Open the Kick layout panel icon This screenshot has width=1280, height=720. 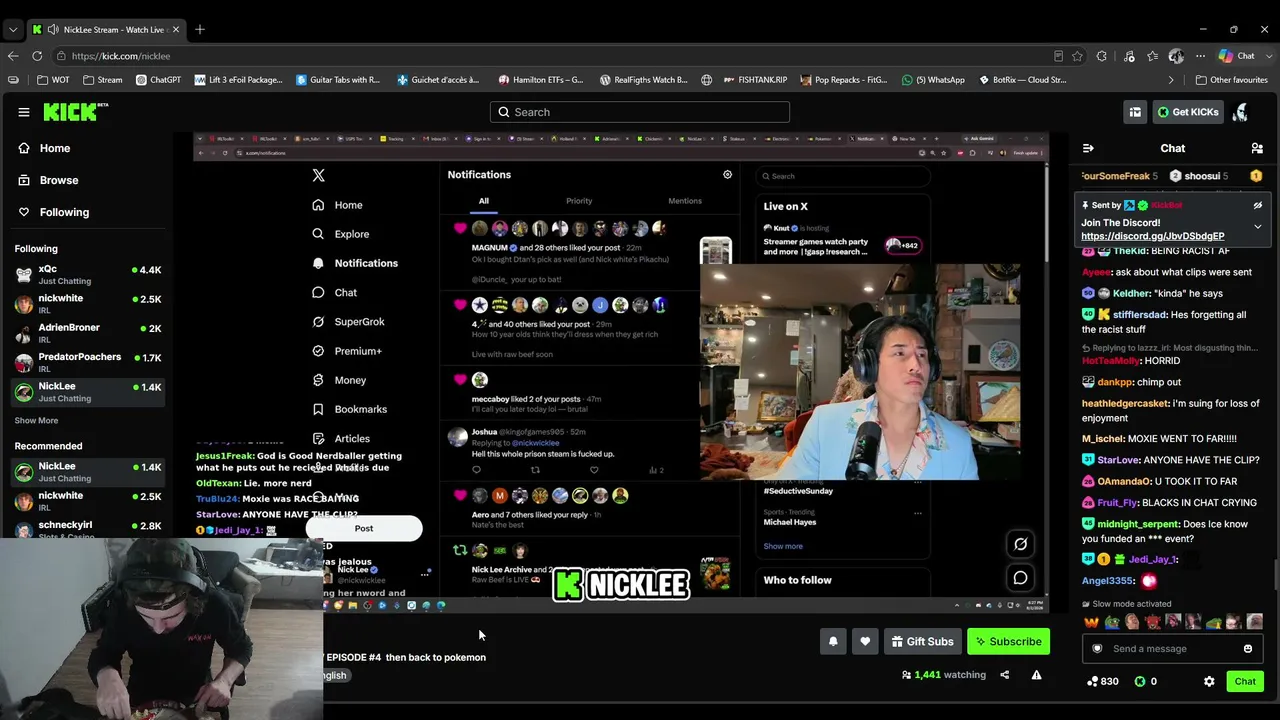(x=1135, y=112)
